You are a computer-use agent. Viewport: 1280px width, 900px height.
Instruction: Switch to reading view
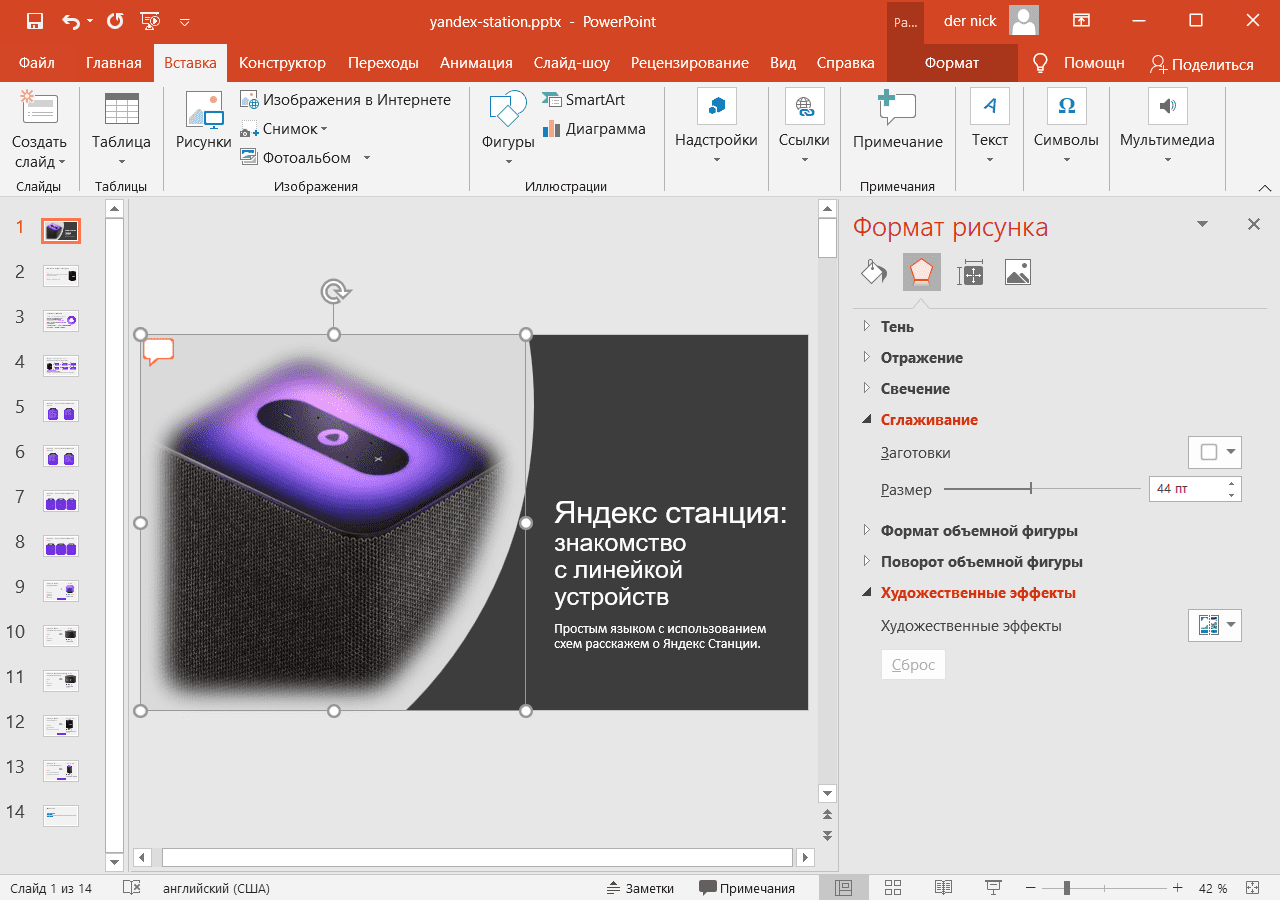943,887
